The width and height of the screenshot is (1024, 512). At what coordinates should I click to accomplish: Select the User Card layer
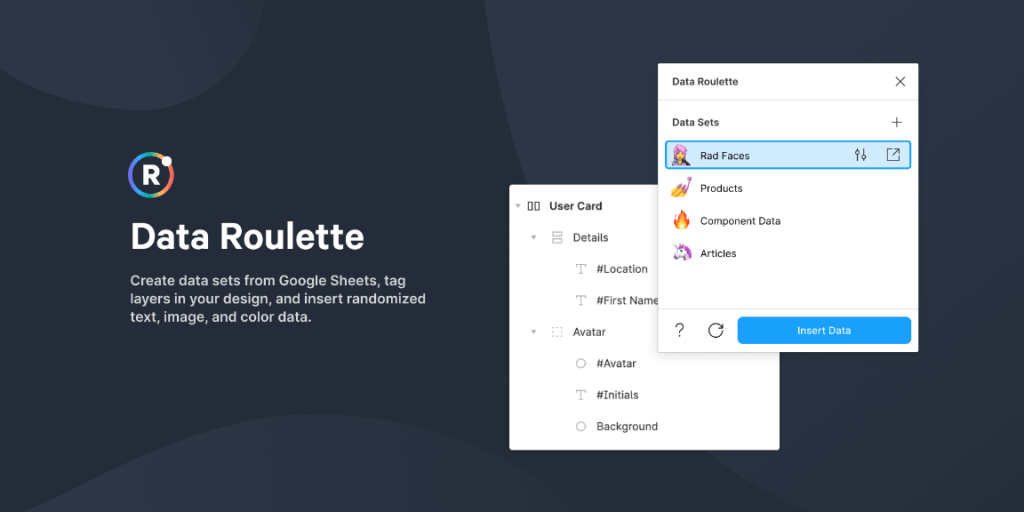(575, 206)
